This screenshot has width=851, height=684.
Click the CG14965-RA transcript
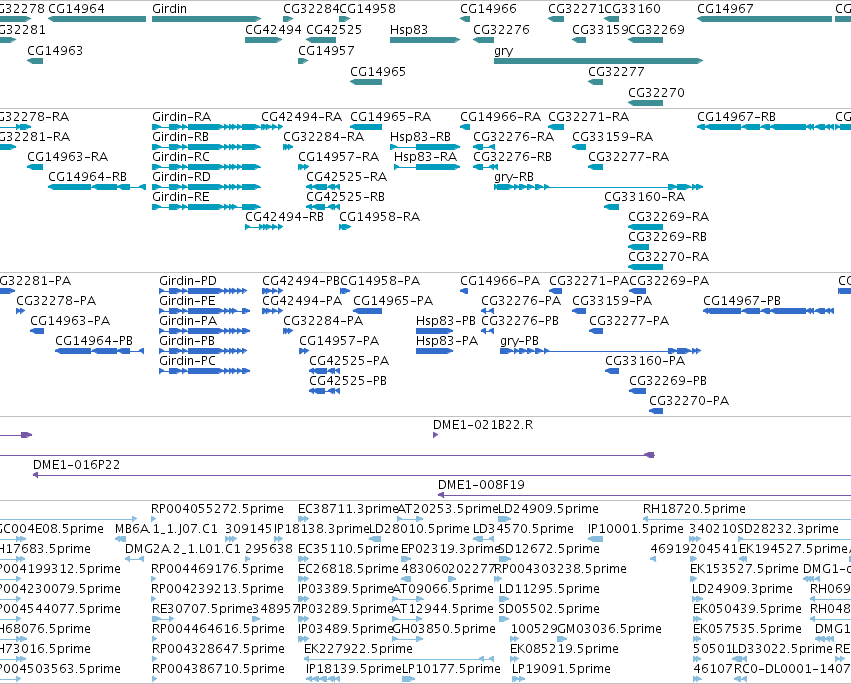pyautogui.click(x=366, y=126)
